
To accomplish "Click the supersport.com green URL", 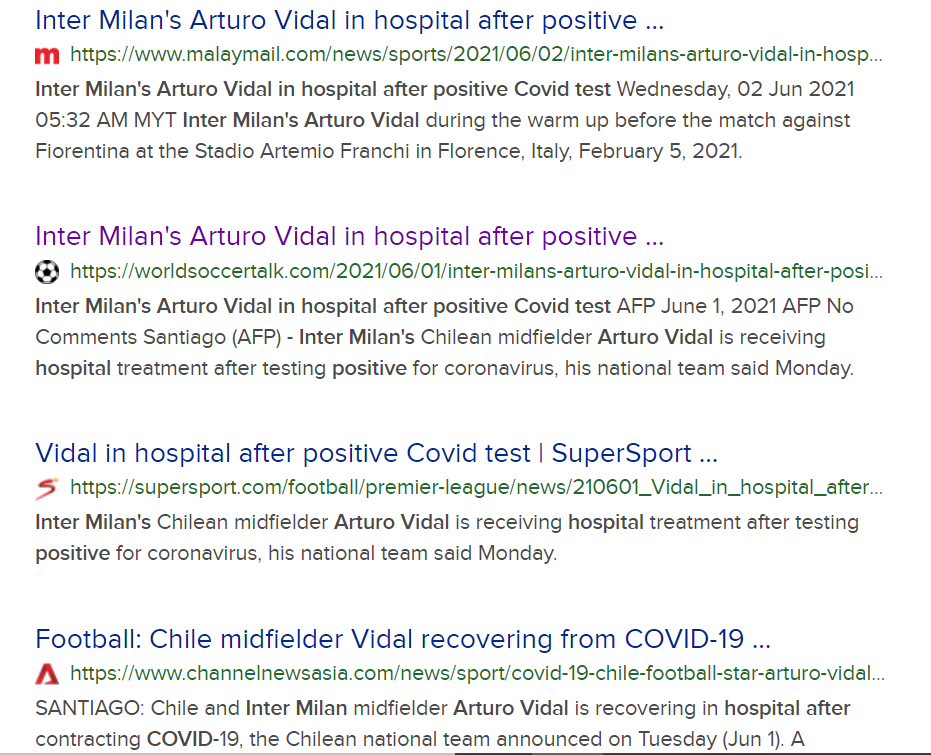I will pyautogui.click(x=476, y=488).
